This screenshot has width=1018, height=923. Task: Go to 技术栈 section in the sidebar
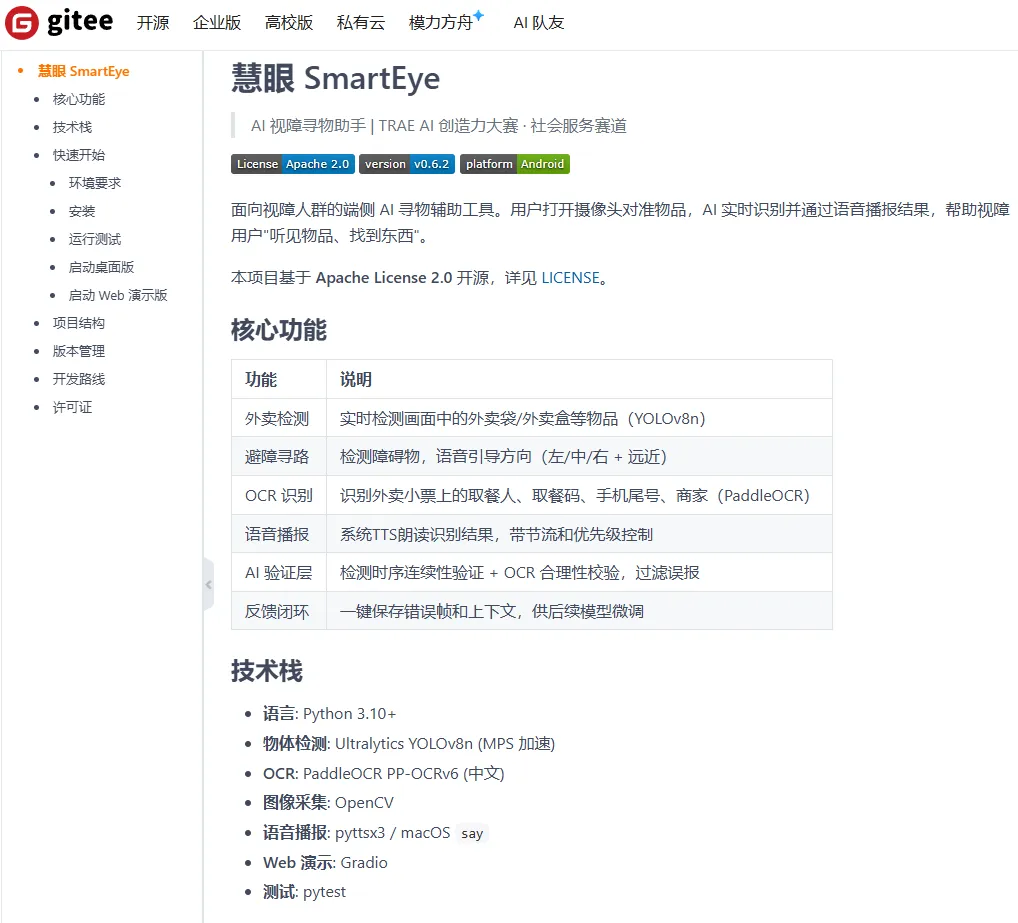coord(72,127)
